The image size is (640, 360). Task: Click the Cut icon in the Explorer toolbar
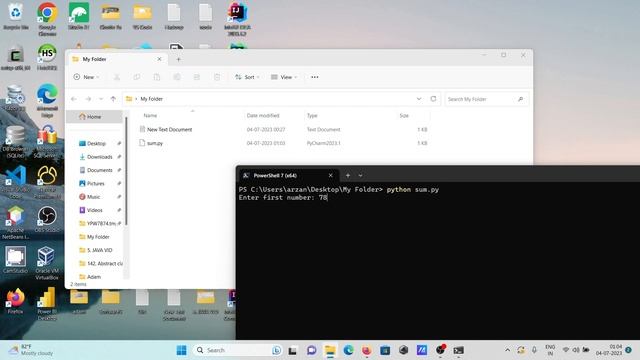117,77
